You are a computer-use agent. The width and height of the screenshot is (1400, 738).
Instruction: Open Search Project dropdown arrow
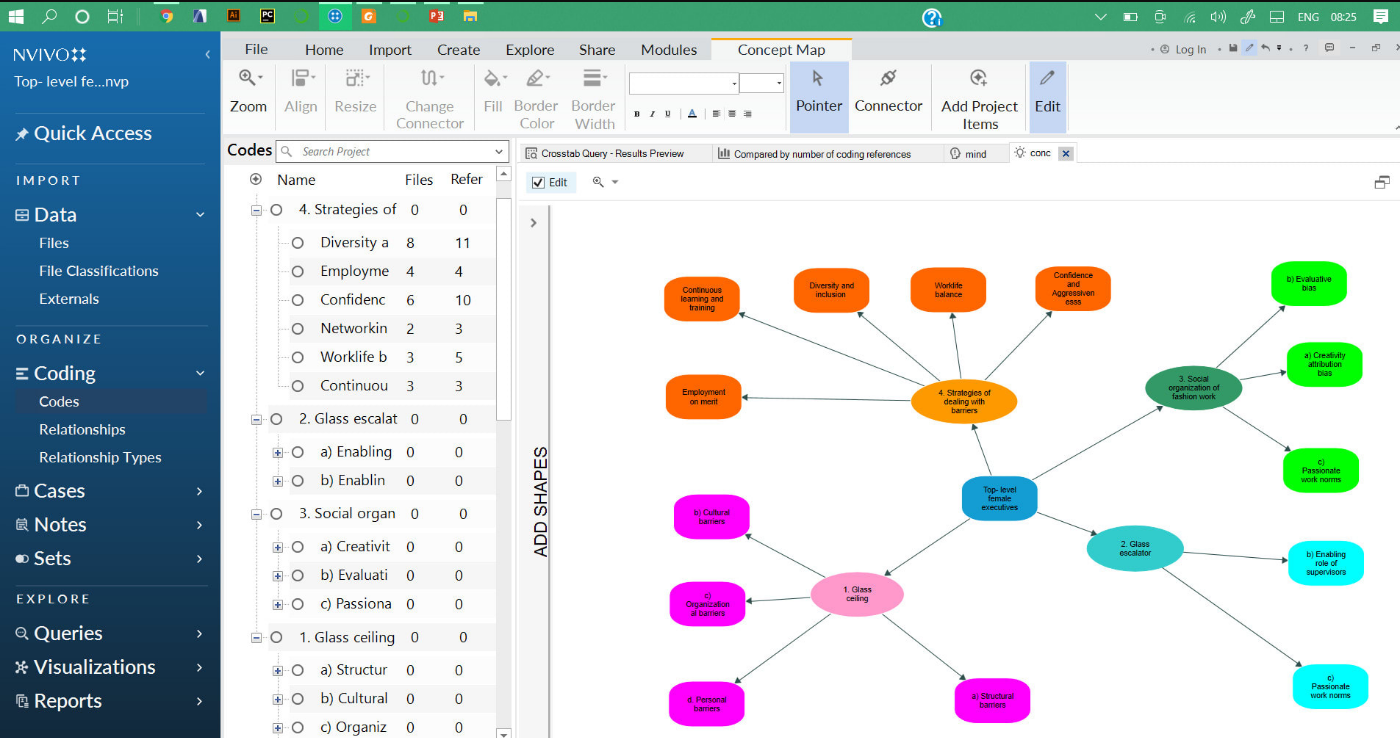point(499,151)
